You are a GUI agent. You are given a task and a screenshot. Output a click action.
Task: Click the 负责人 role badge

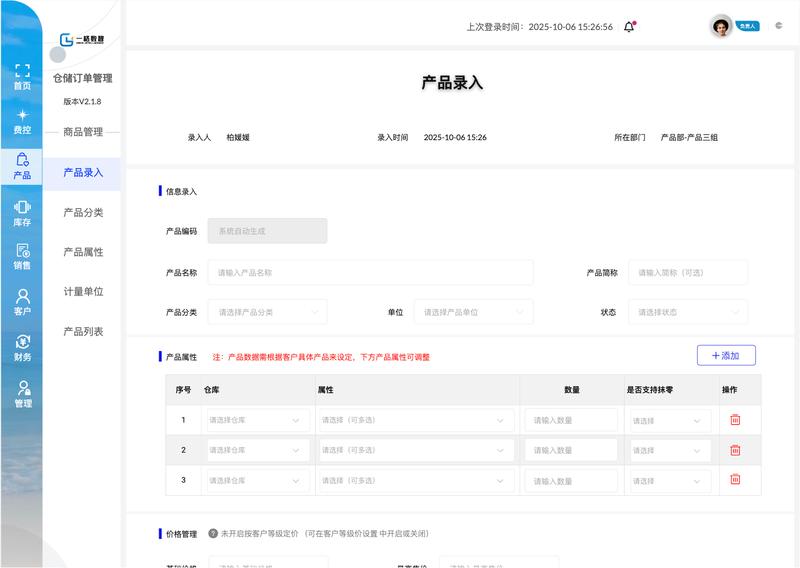click(747, 26)
